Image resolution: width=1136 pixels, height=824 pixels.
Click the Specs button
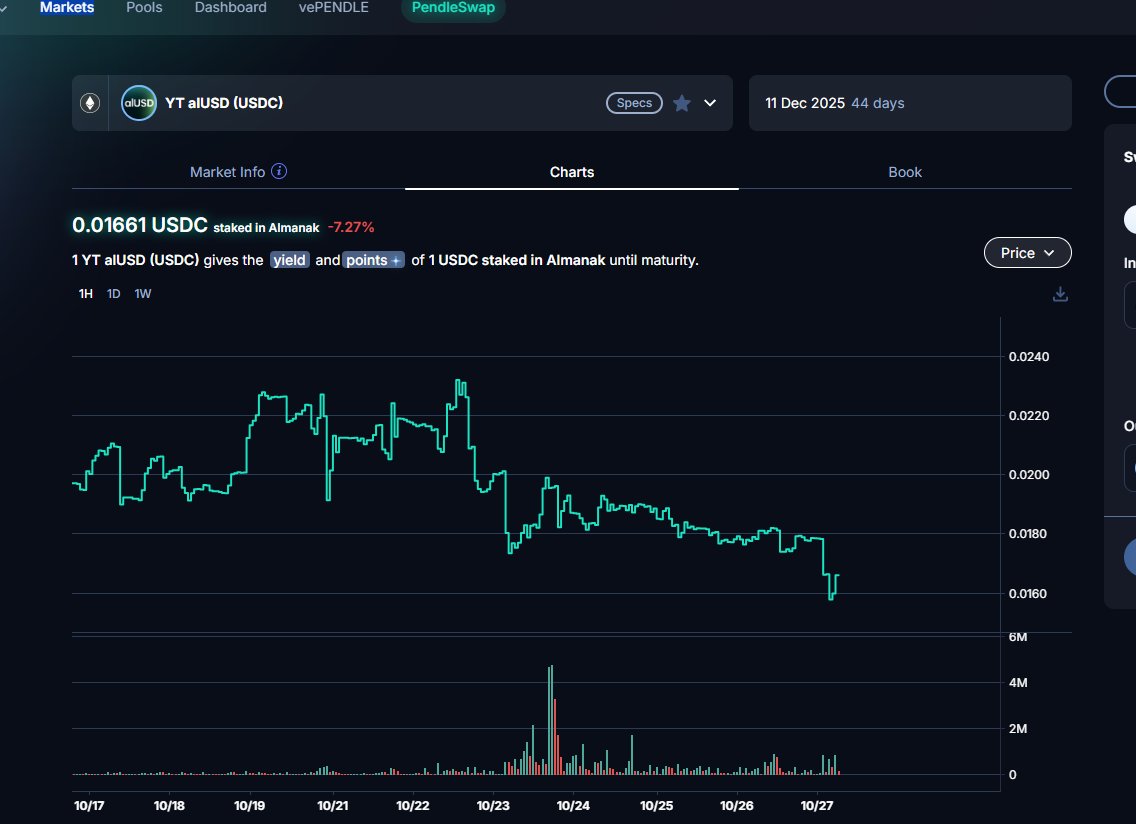(634, 103)
